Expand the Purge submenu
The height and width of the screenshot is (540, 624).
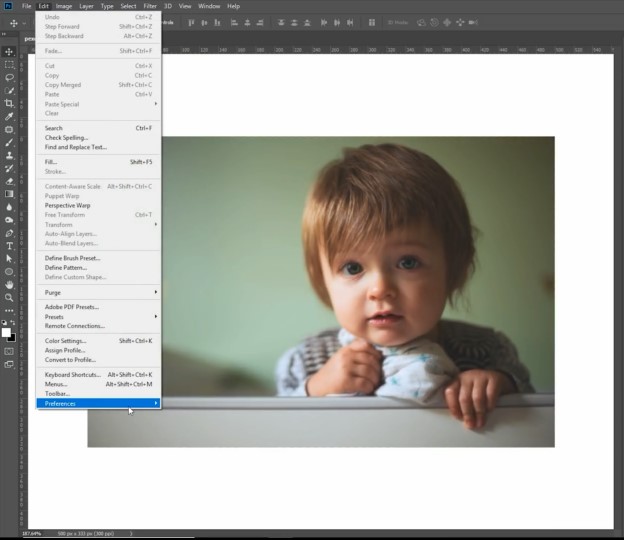(98, 292)
